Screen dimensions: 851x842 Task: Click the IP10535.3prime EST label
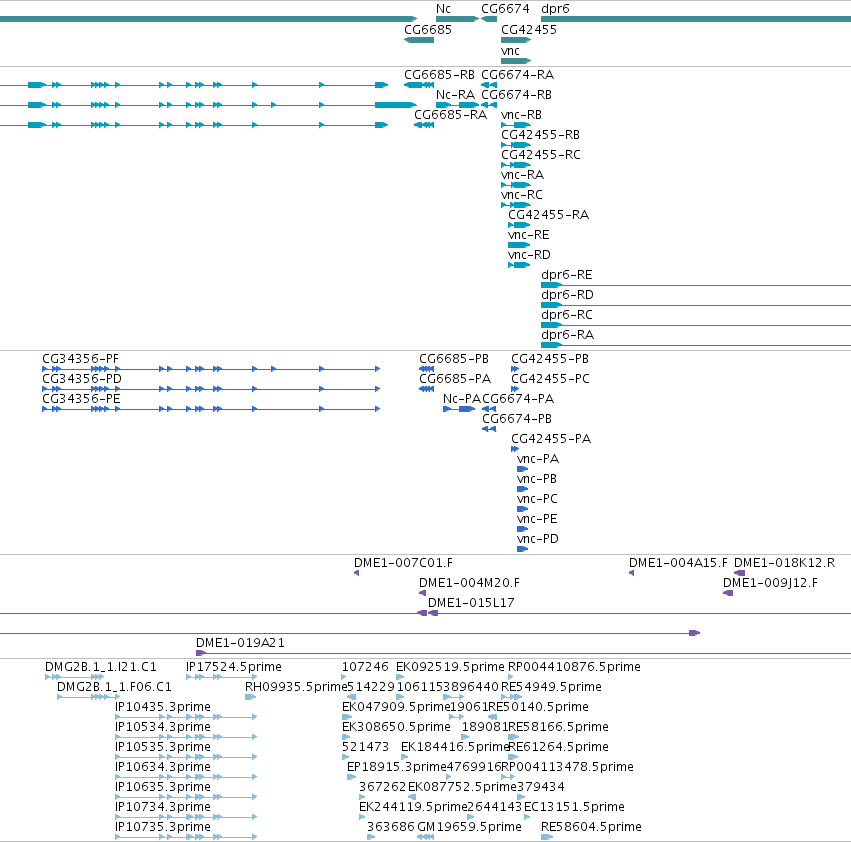point(163,747)
